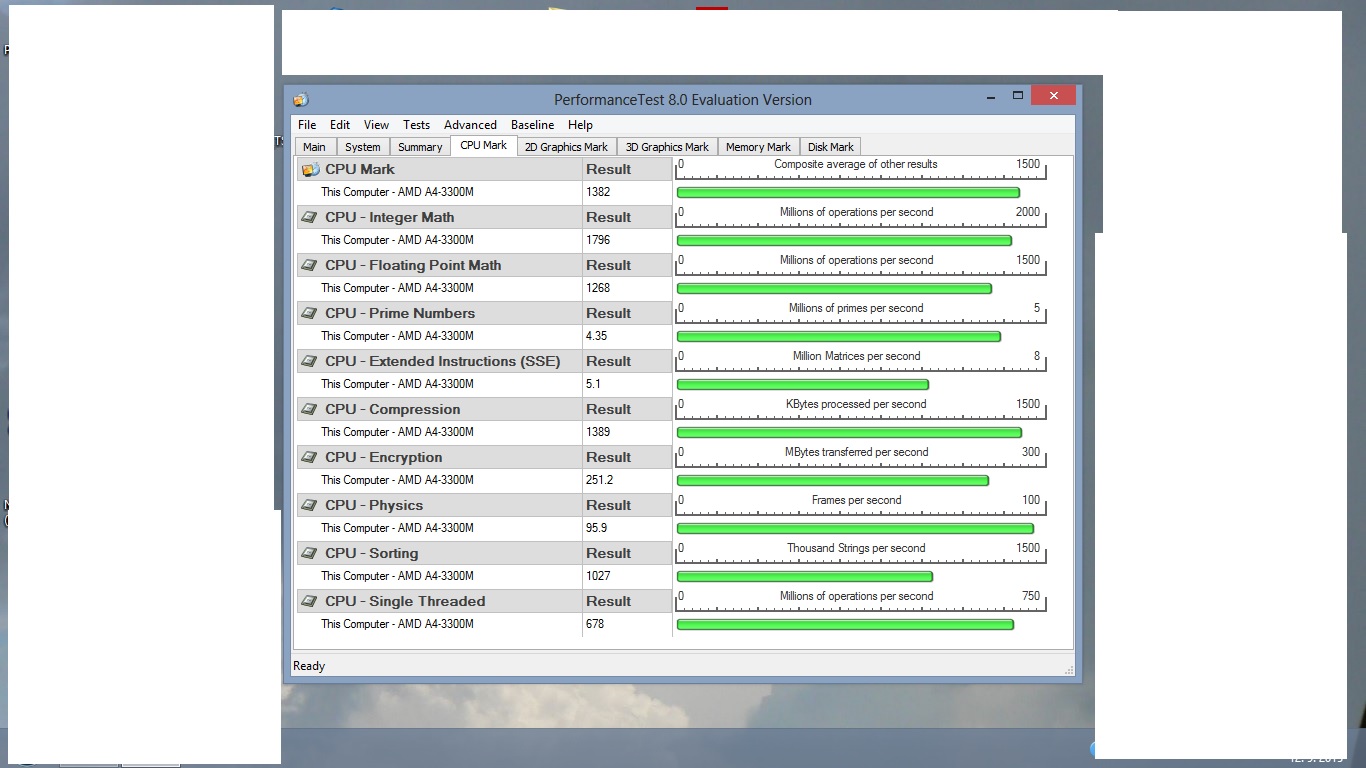
Task: Click the chip icon beside CPU - Compression
Action: tap(311, 409)
